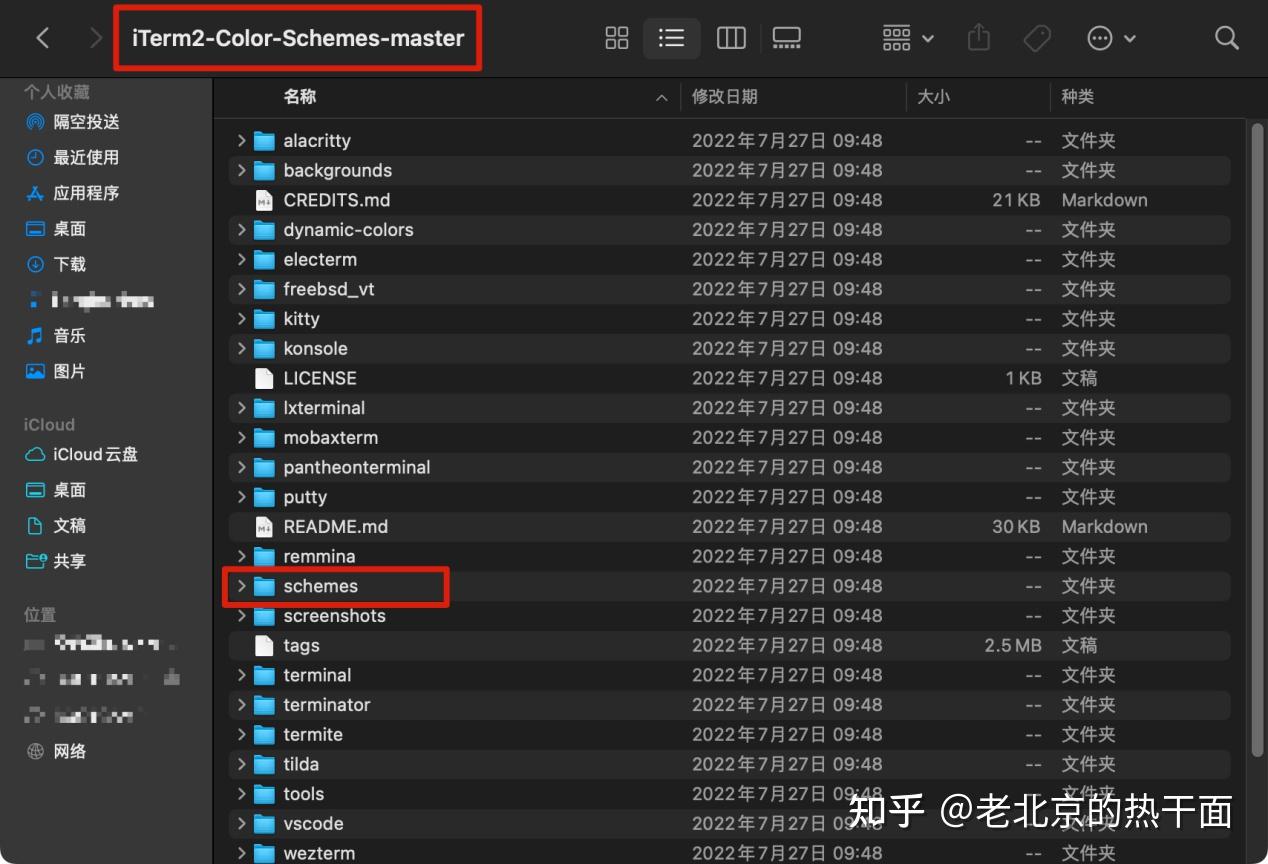This screenshot has width=1268, height=864.
Task: Select the pantheonterminal folder row
Action: 729,467
